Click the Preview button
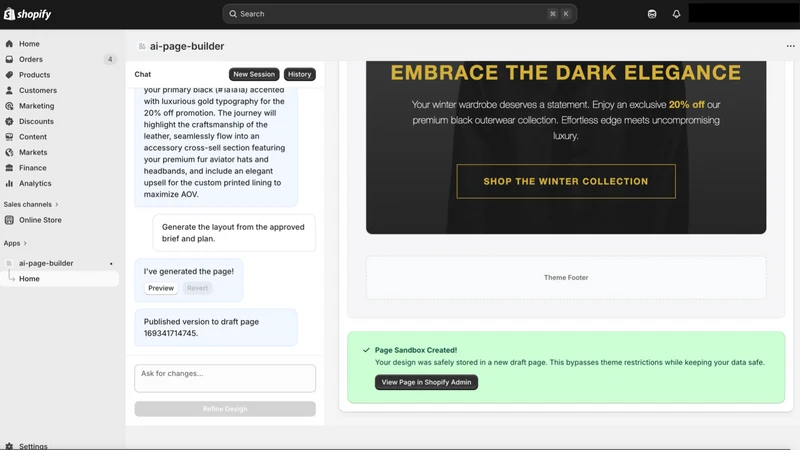Screen dimensions: 800x450 161,288
